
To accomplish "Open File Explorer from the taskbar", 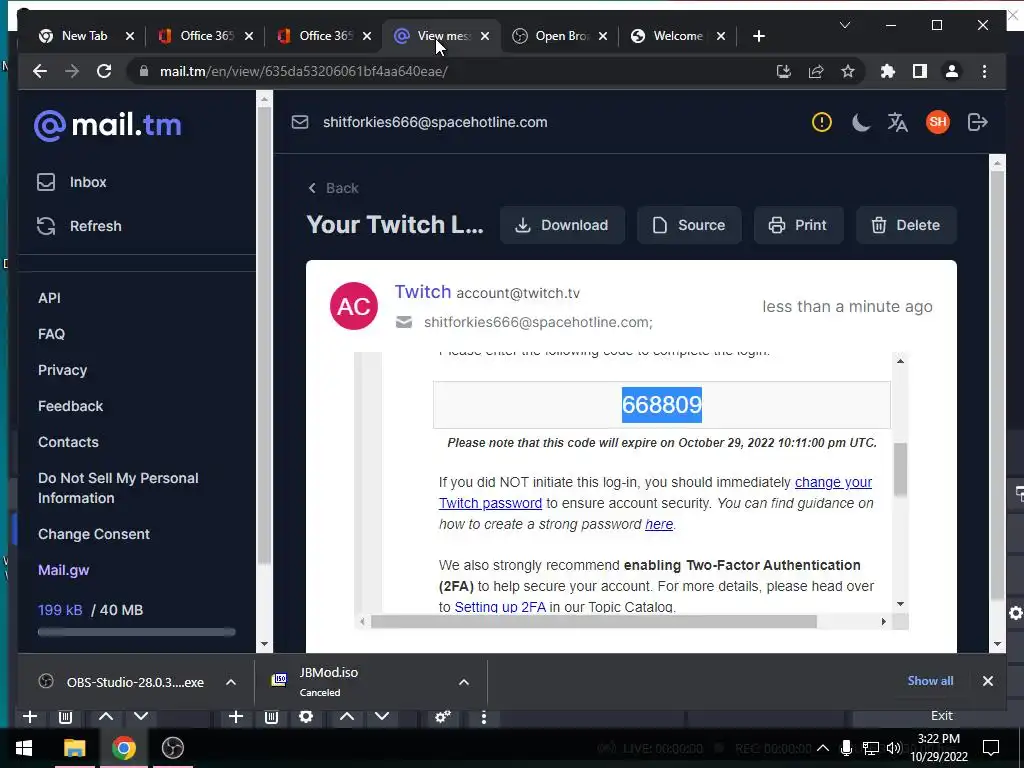I will pyautogui.click(x=74, y=748).
